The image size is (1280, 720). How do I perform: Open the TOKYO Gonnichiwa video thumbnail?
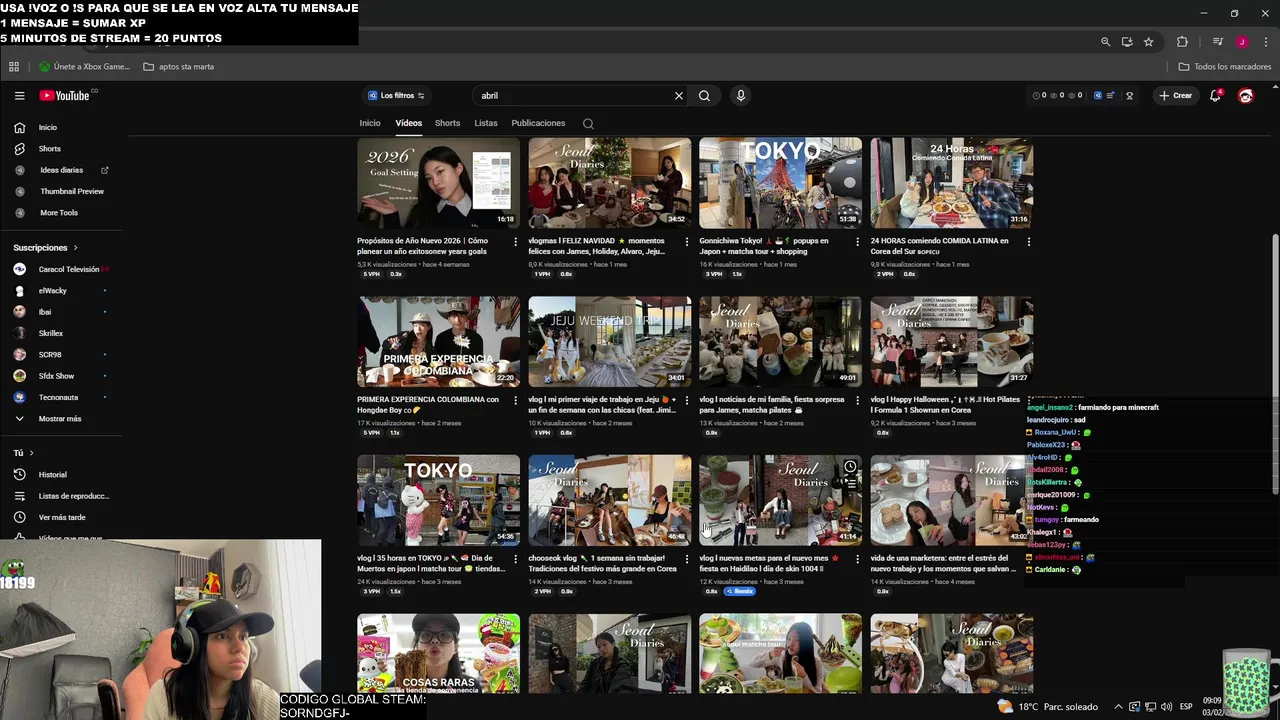(780, 183)
